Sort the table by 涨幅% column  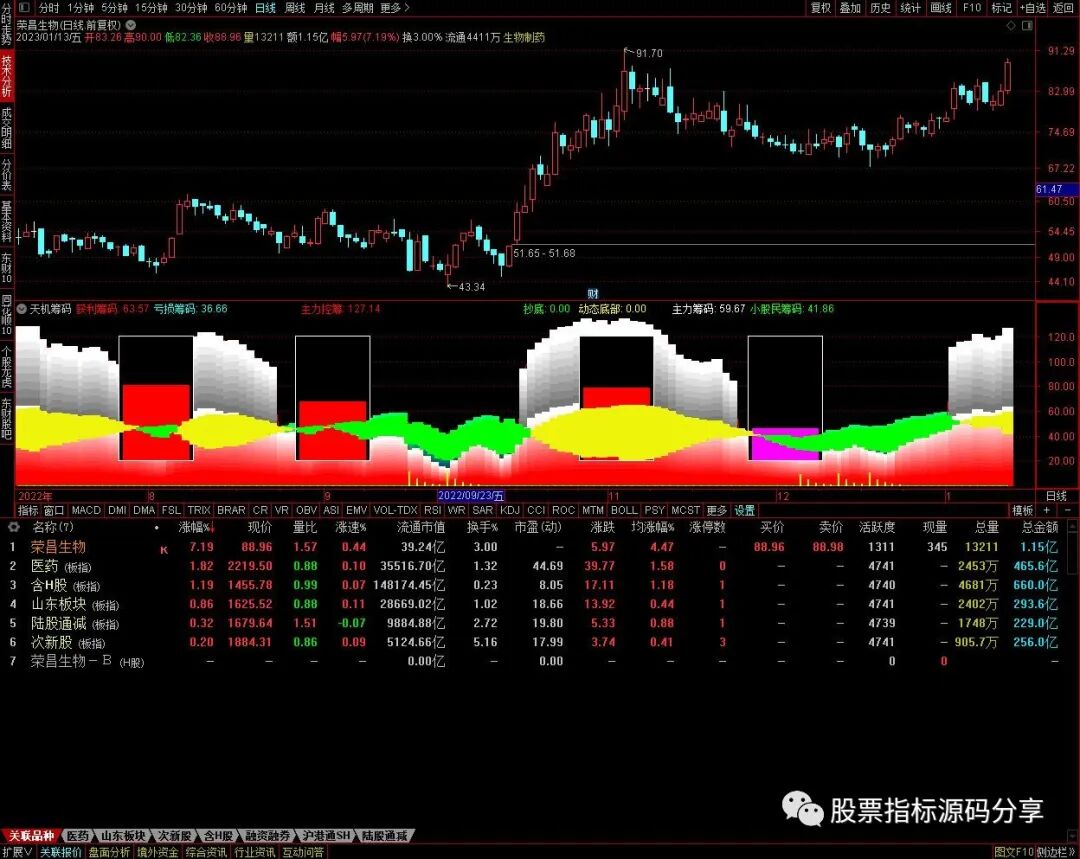point(196,528)
